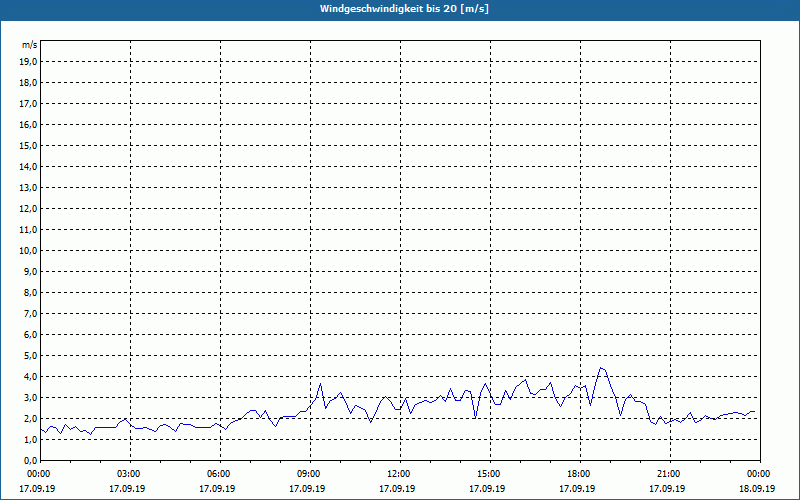
Task: Select the 17.09.19 date under 12:00
Action: [397, 489]
